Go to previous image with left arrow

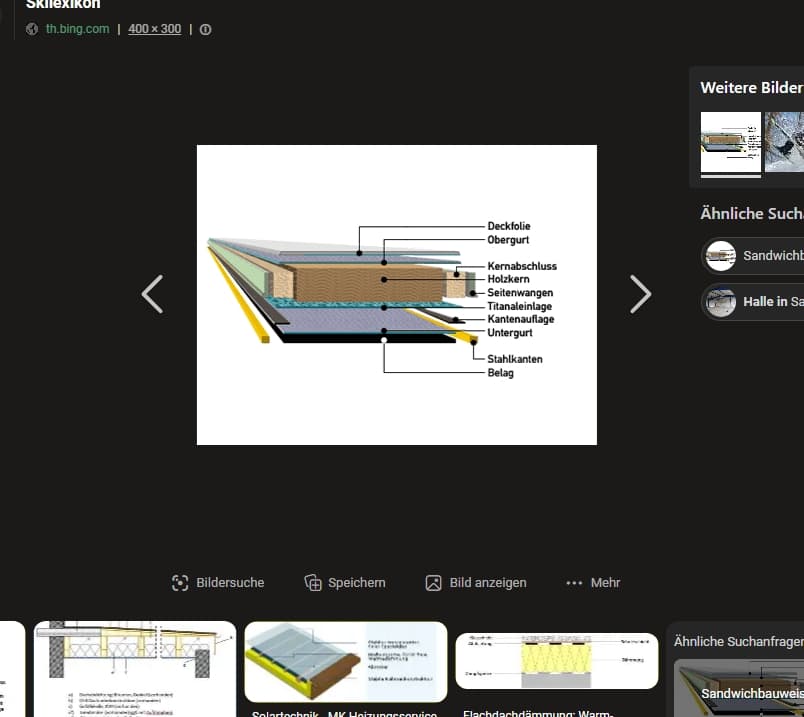152,294
